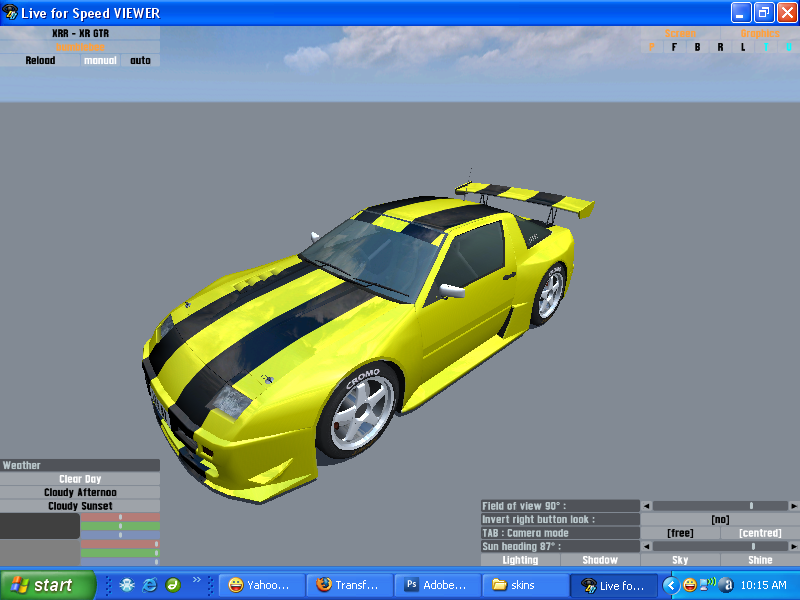Click the yellow car's front CROMO wheel
Image resolution: width=800 pixels, height=600 pixels.
359,410
